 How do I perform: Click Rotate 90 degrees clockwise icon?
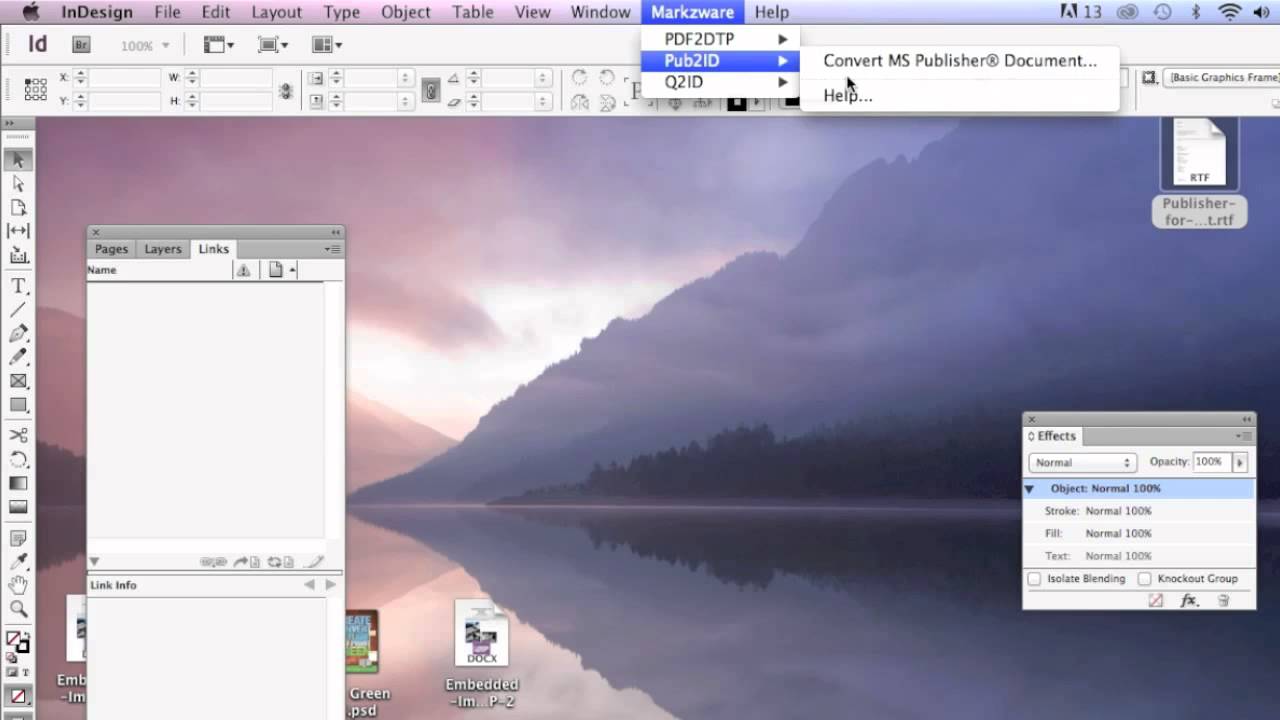coord(579,78)
